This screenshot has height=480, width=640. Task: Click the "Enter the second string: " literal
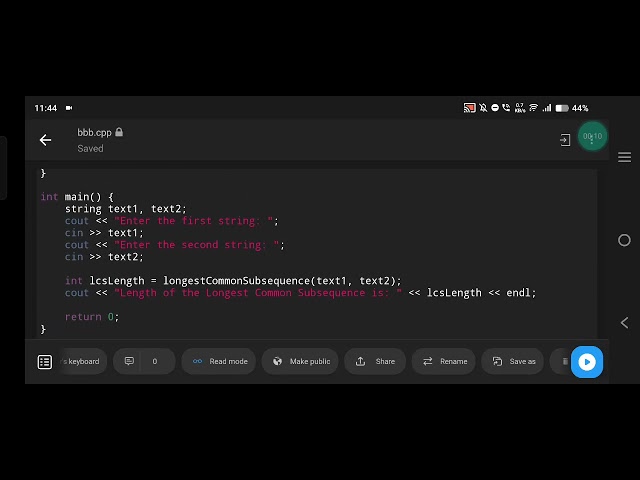(196, 245)
